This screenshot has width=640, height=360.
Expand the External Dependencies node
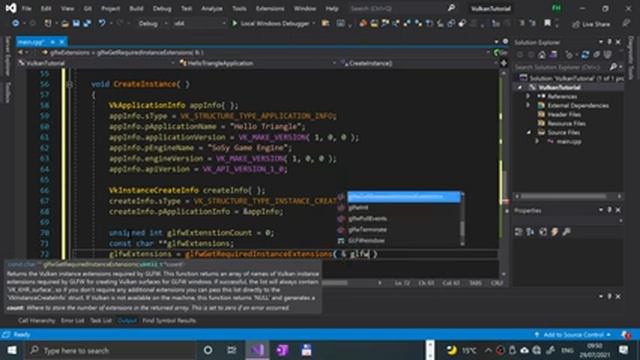pos(528,105)
